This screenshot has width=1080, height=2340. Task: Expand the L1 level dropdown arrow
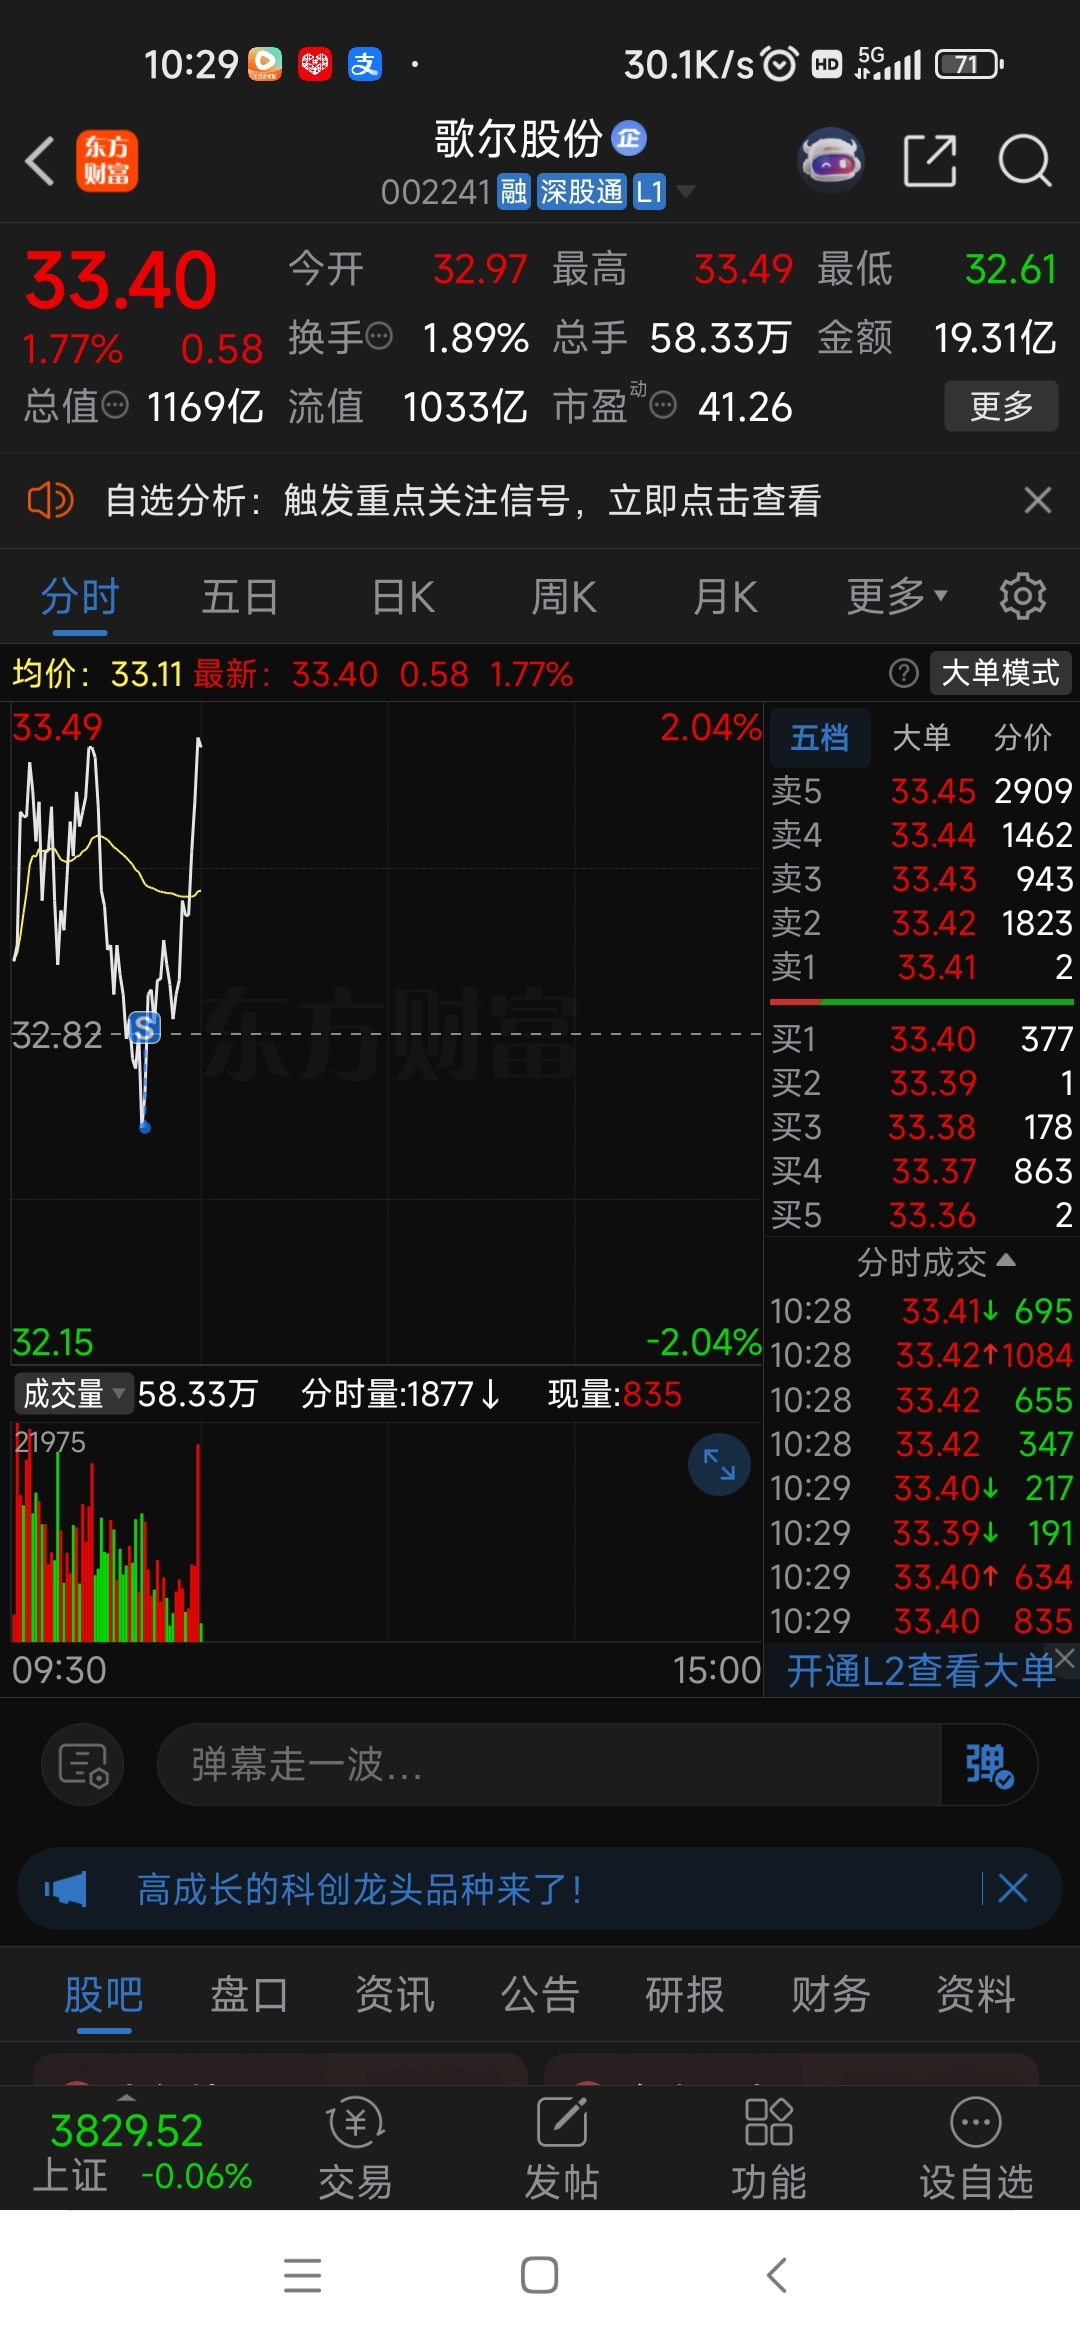pyautogui.click(x=686, y=191)
